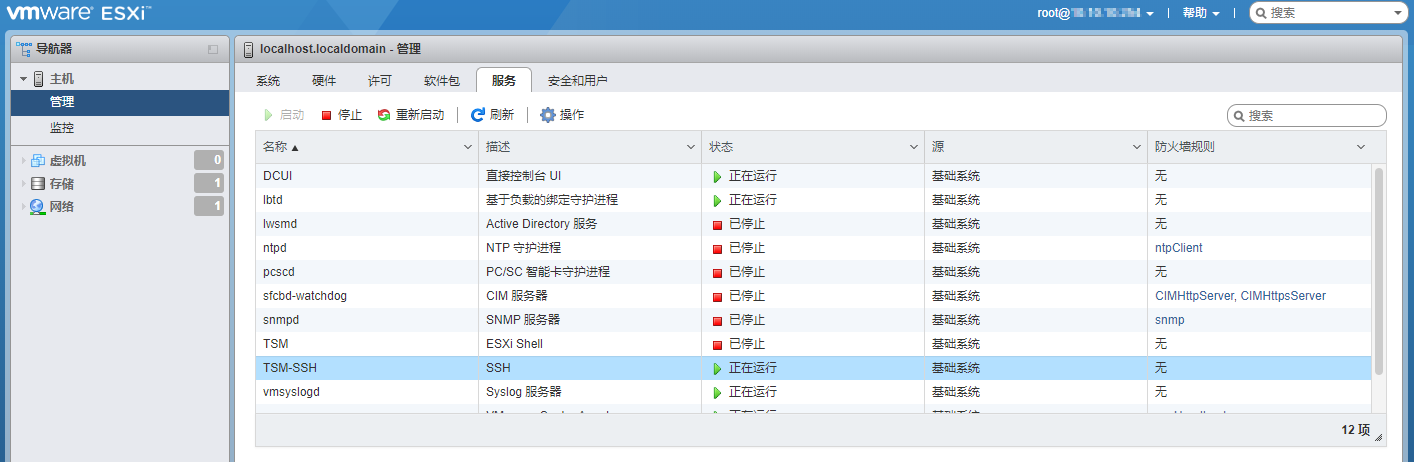Refresh the services list
This screenshot has height=462, width=1414.
pos(478,115)
